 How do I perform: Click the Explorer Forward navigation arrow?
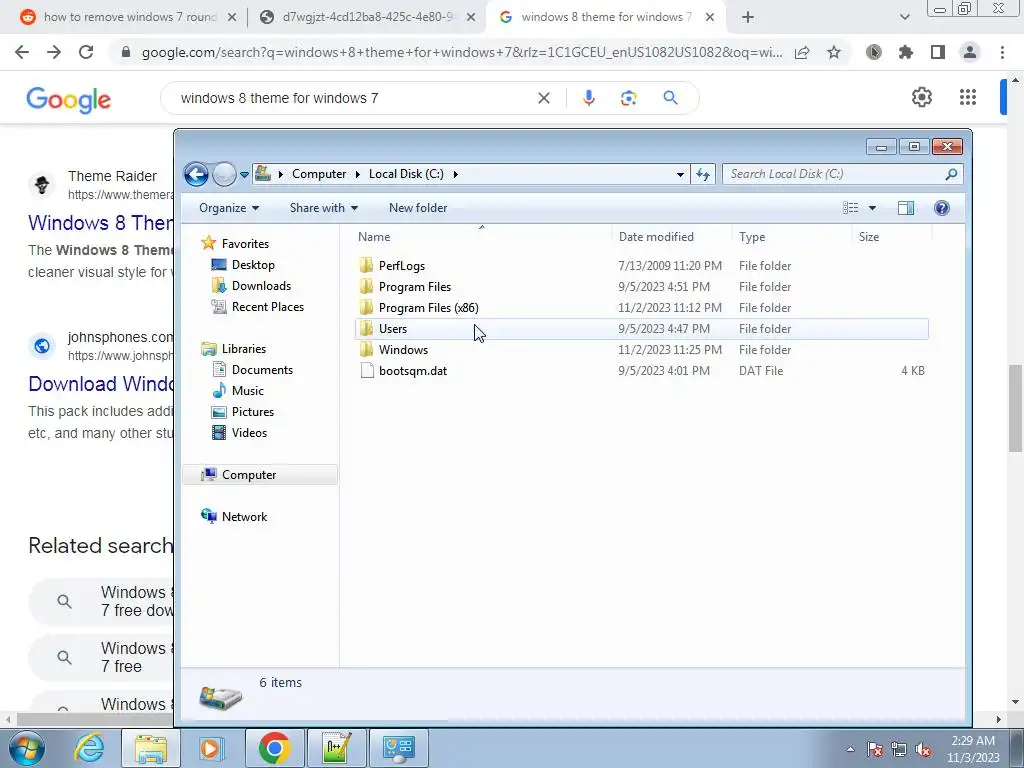(x=224, y=174)
